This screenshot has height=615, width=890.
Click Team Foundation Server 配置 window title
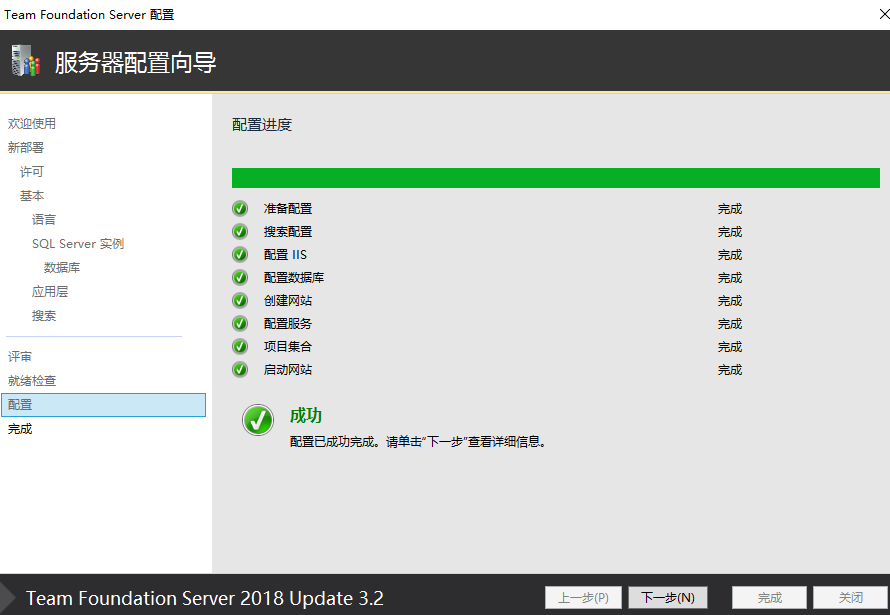coord(89,14)
